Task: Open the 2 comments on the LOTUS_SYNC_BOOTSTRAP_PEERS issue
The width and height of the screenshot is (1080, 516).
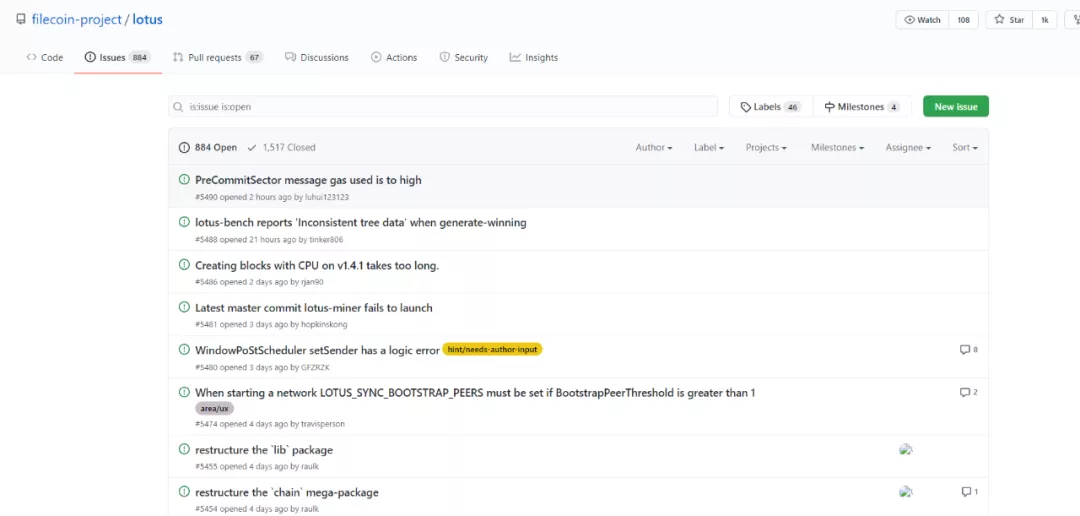Action: (968, 392)
